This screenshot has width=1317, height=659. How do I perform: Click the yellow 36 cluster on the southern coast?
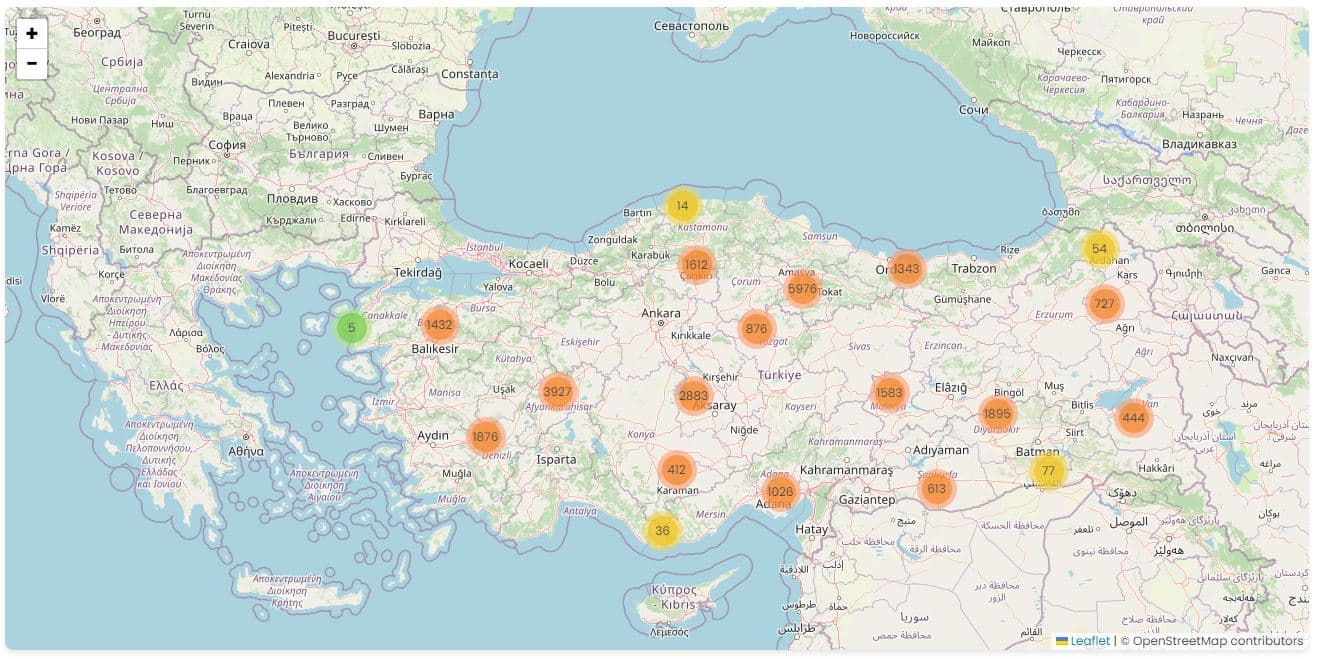[x=662, y=531]
